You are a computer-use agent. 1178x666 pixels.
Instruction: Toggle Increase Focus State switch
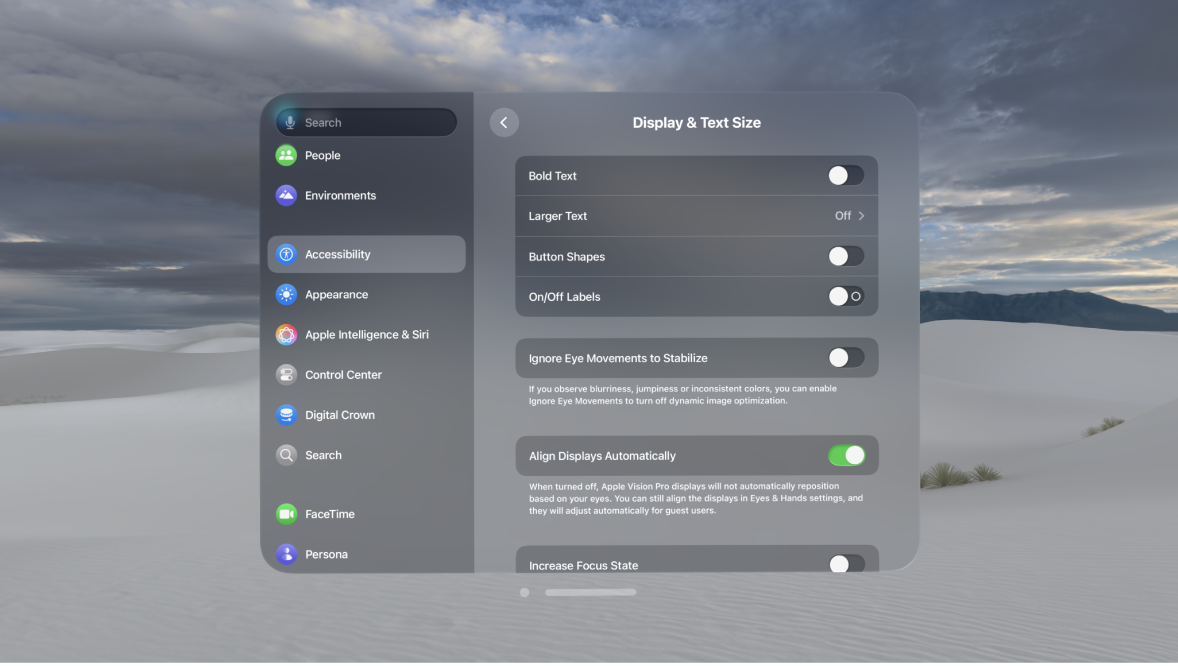coord(846,564)
